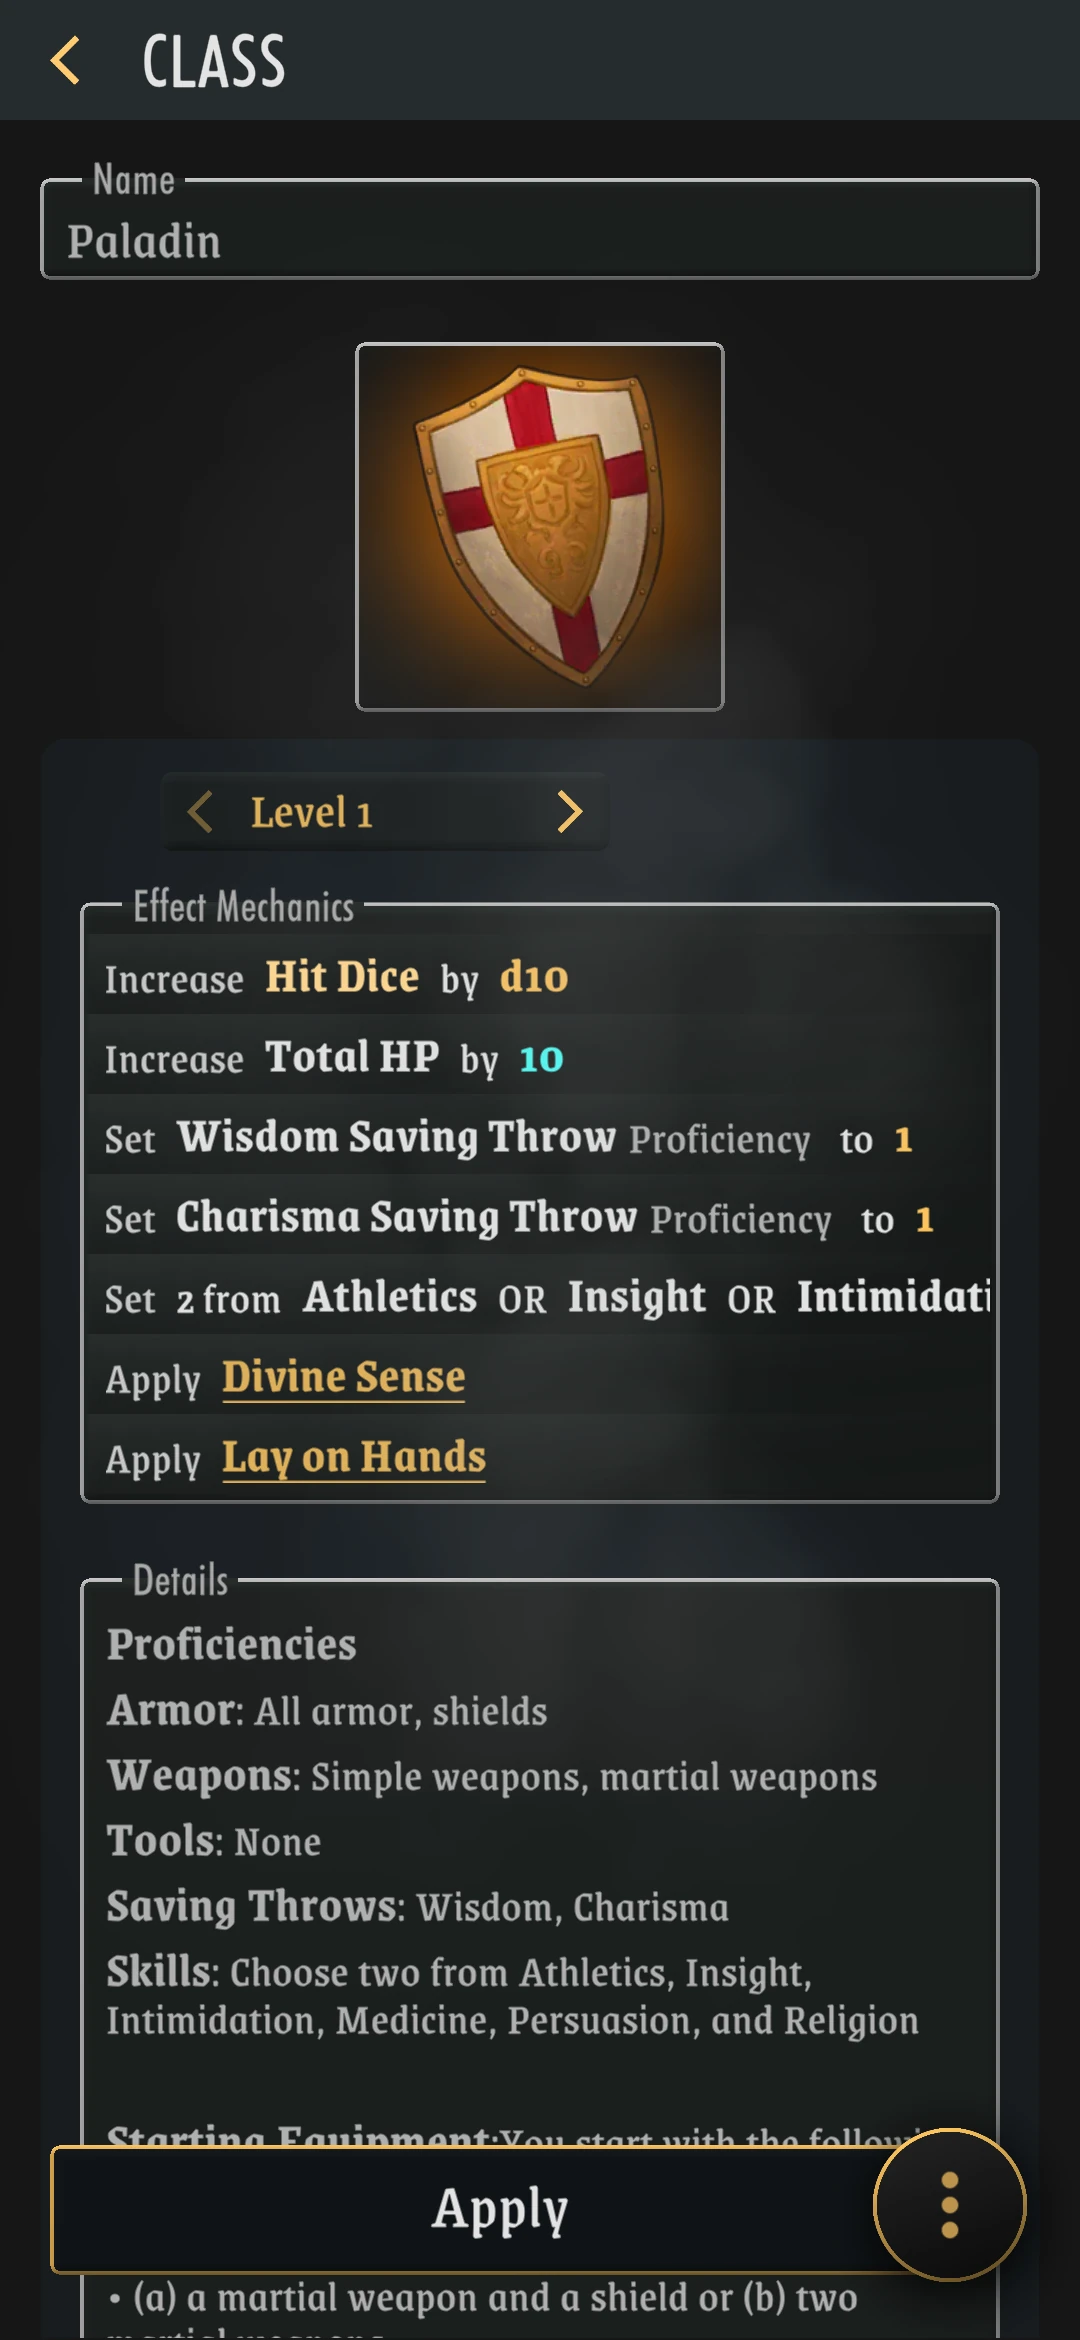Open the Divine Sense link

coord(343,1378)
